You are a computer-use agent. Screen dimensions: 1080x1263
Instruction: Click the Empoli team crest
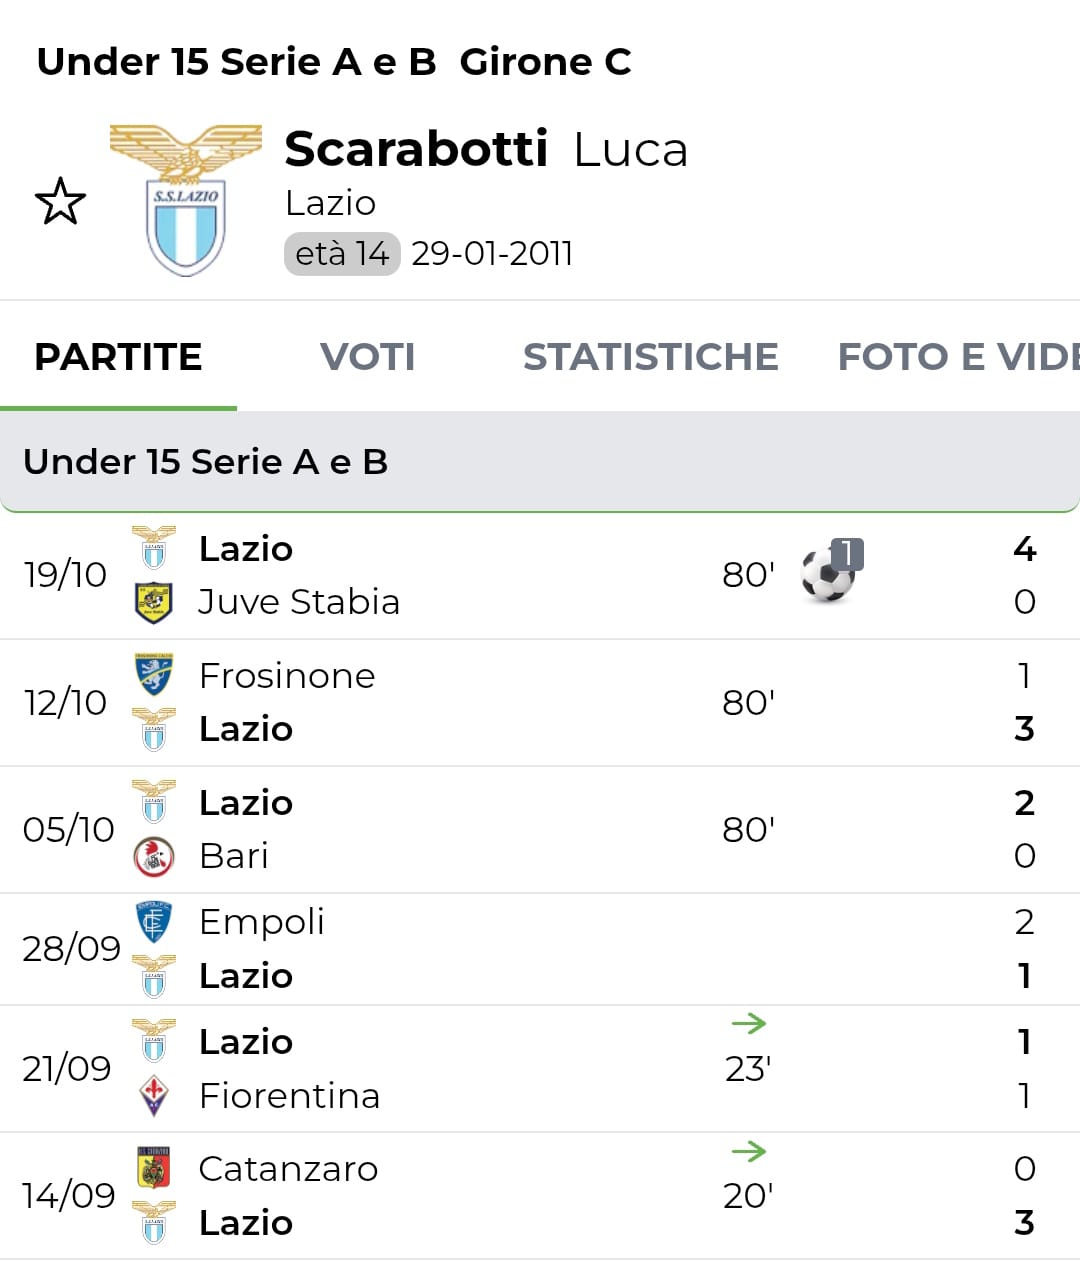click(x=154, y=922)
